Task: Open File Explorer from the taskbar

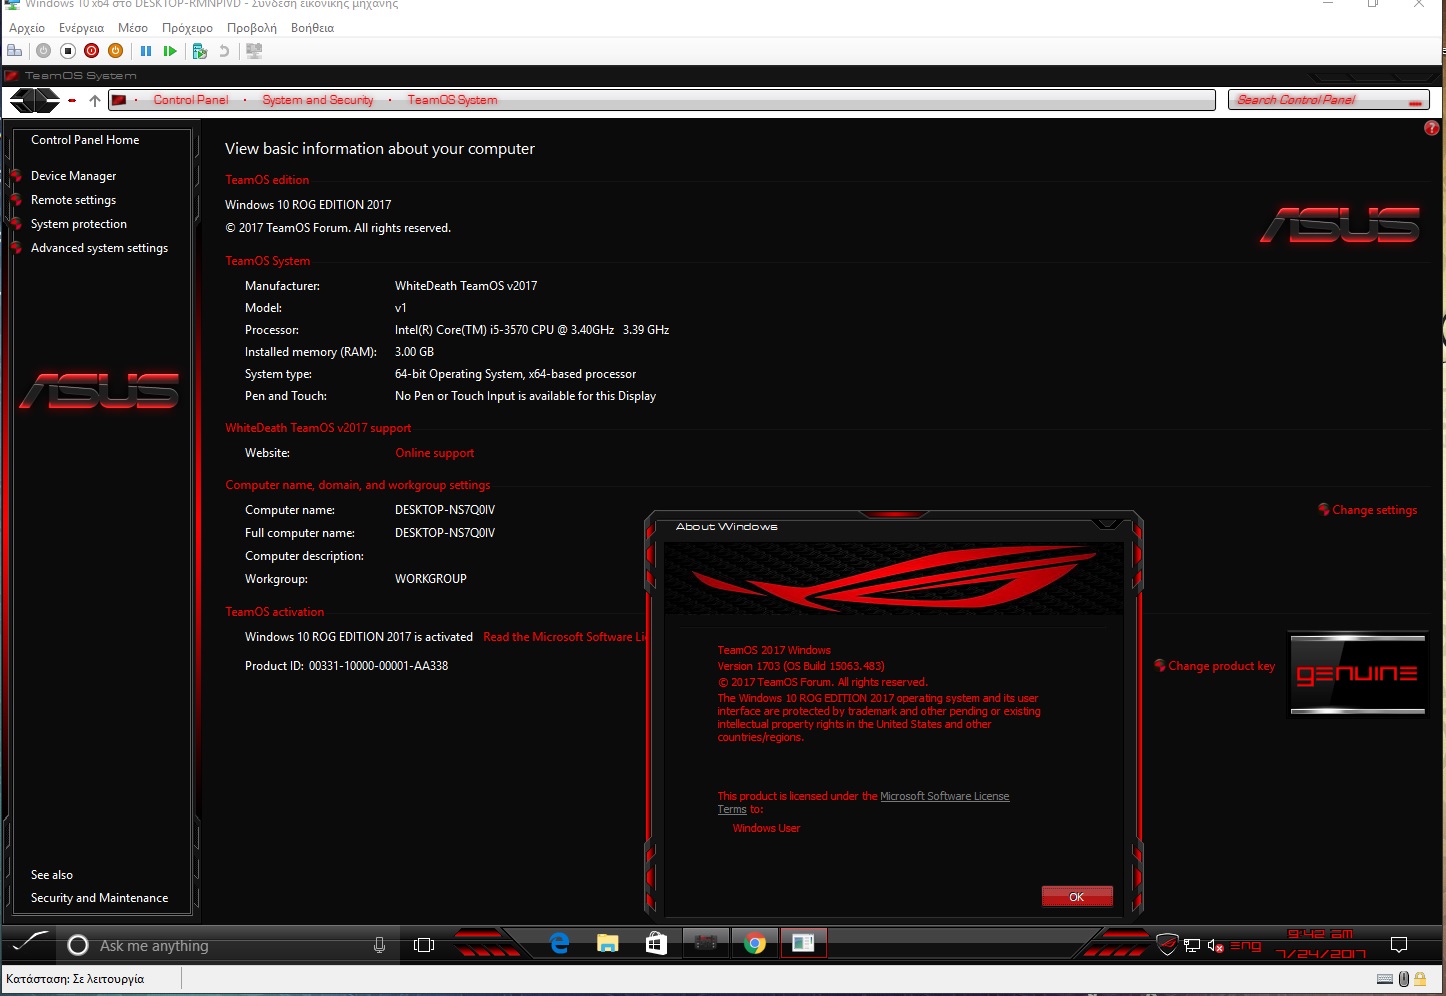Action: (607, 943)
